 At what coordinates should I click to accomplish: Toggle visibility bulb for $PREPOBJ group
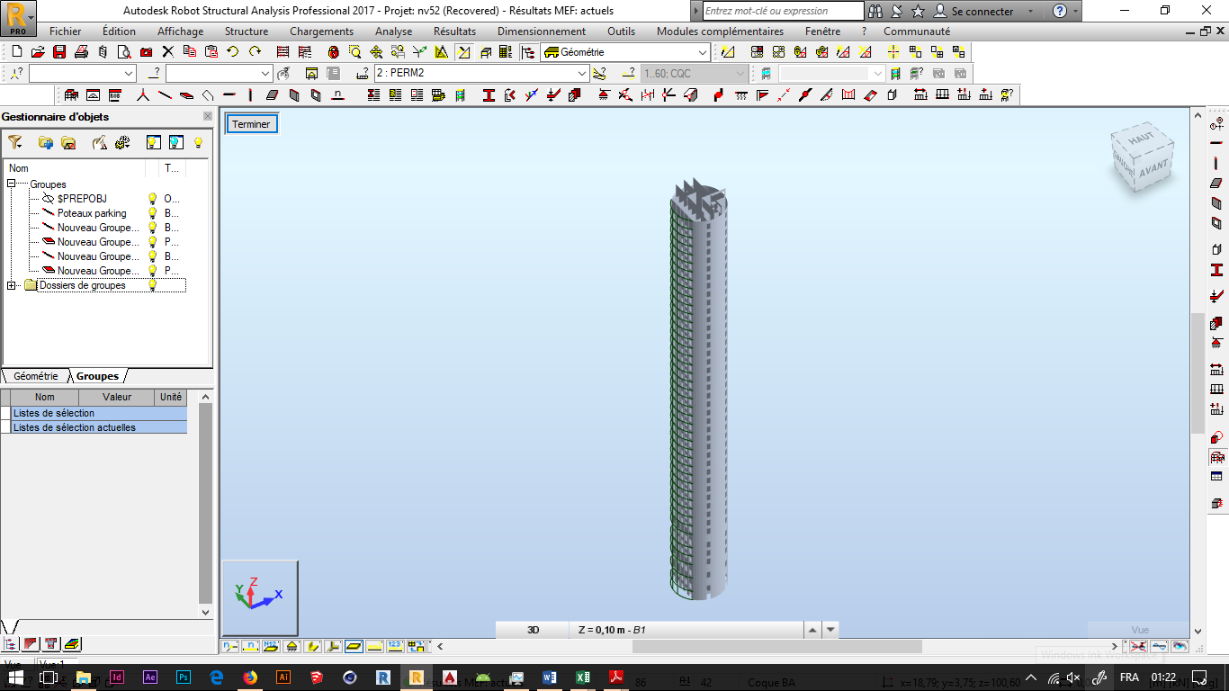click(153, 199)
